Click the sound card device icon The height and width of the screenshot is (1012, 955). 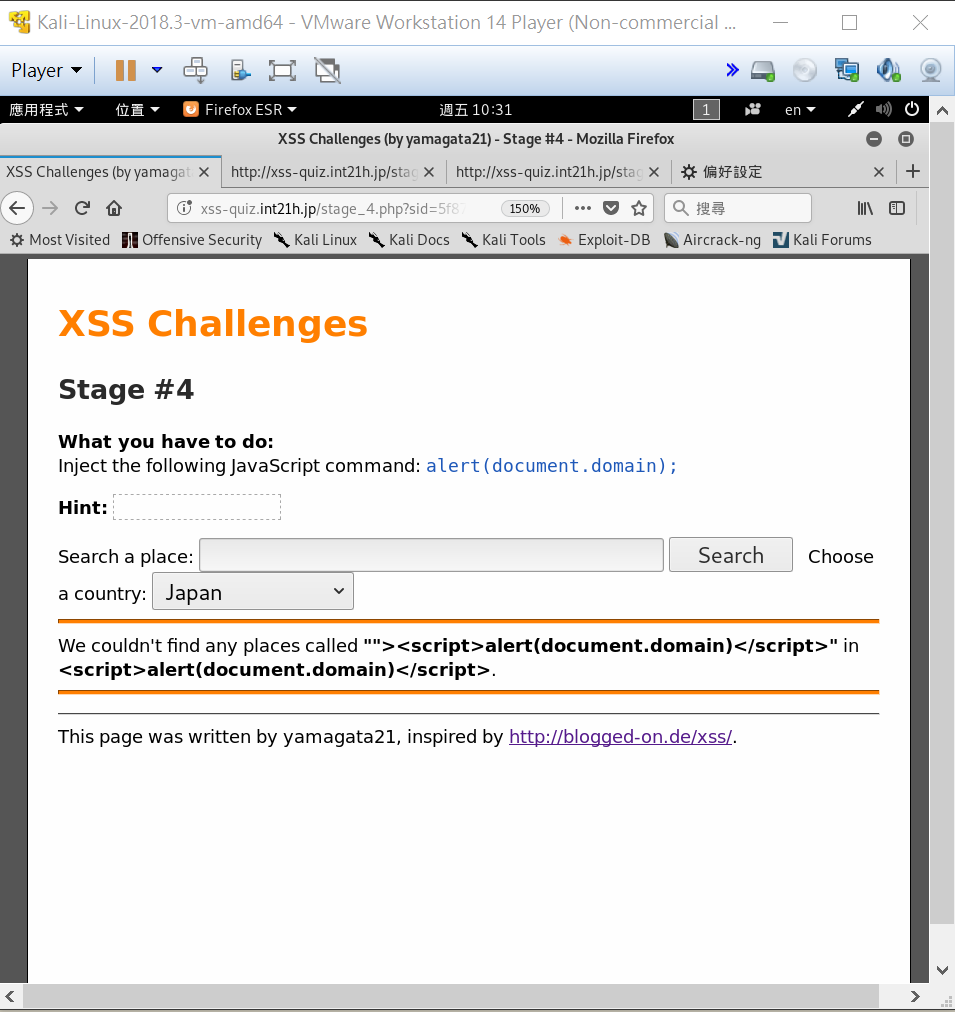[889, 70]
